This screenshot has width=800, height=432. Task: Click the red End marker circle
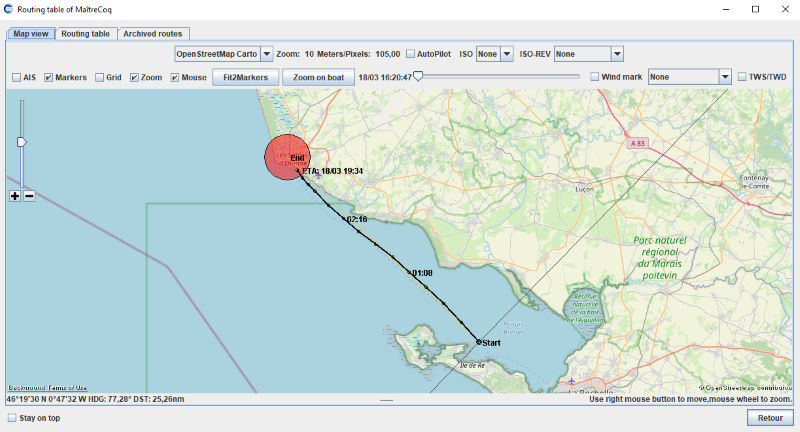287,158
